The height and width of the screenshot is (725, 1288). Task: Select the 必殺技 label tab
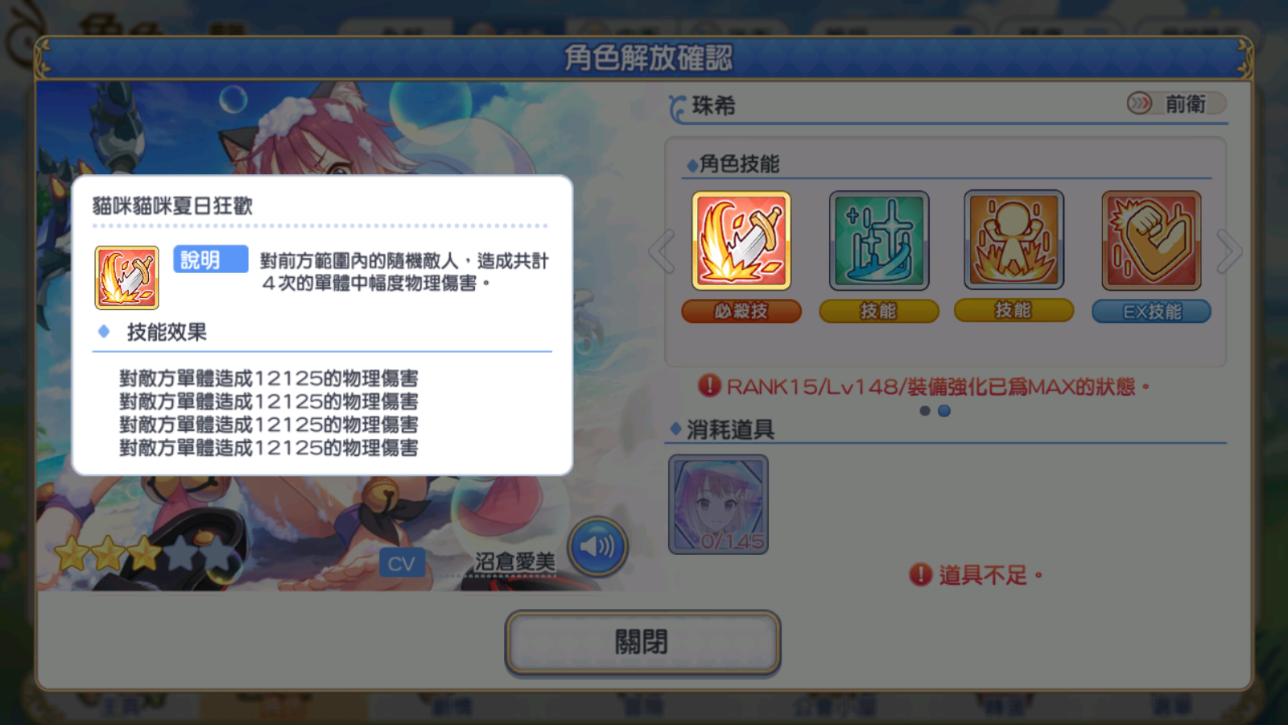tap(741, 311)
